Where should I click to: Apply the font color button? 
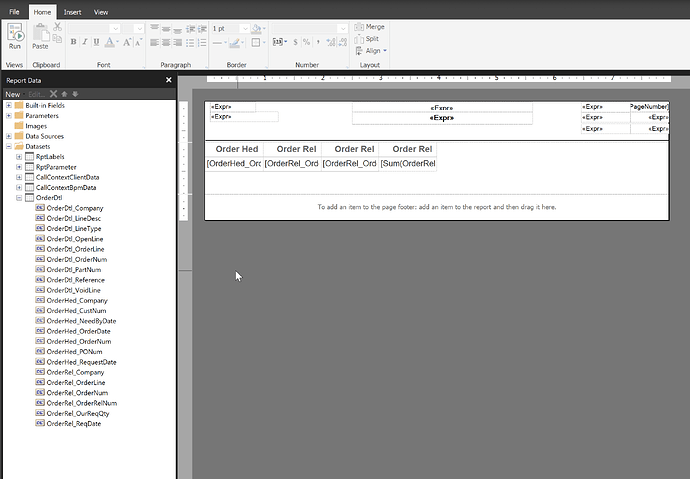click(110, 42)
